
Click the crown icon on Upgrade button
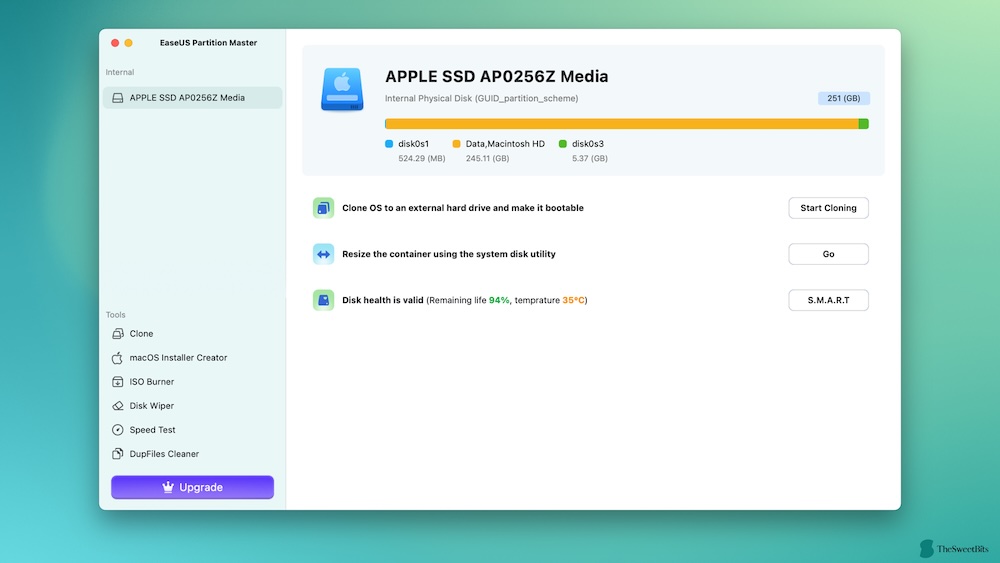point(168,487)
